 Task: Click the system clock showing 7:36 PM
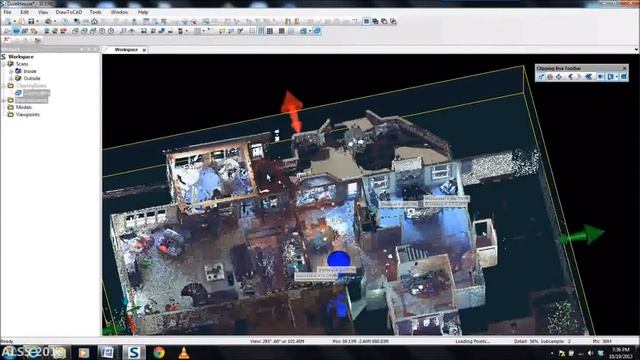(621, 350)
